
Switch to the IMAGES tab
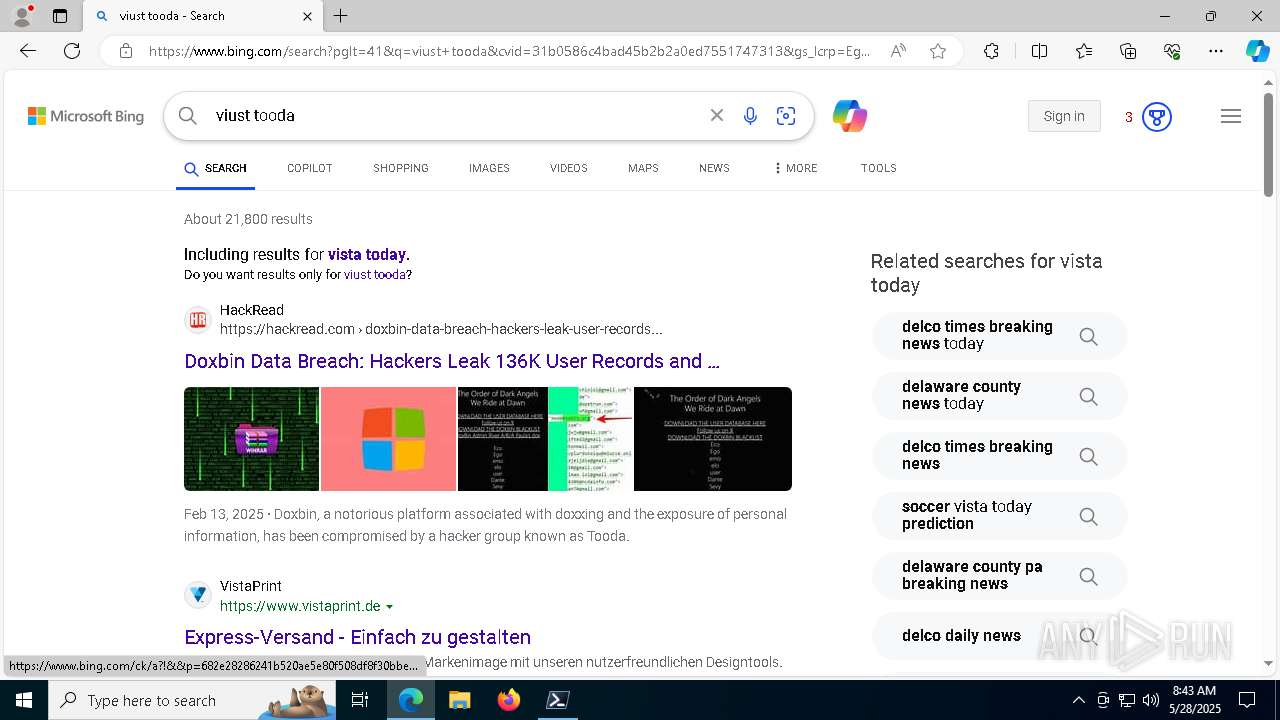tap(489, 168)
